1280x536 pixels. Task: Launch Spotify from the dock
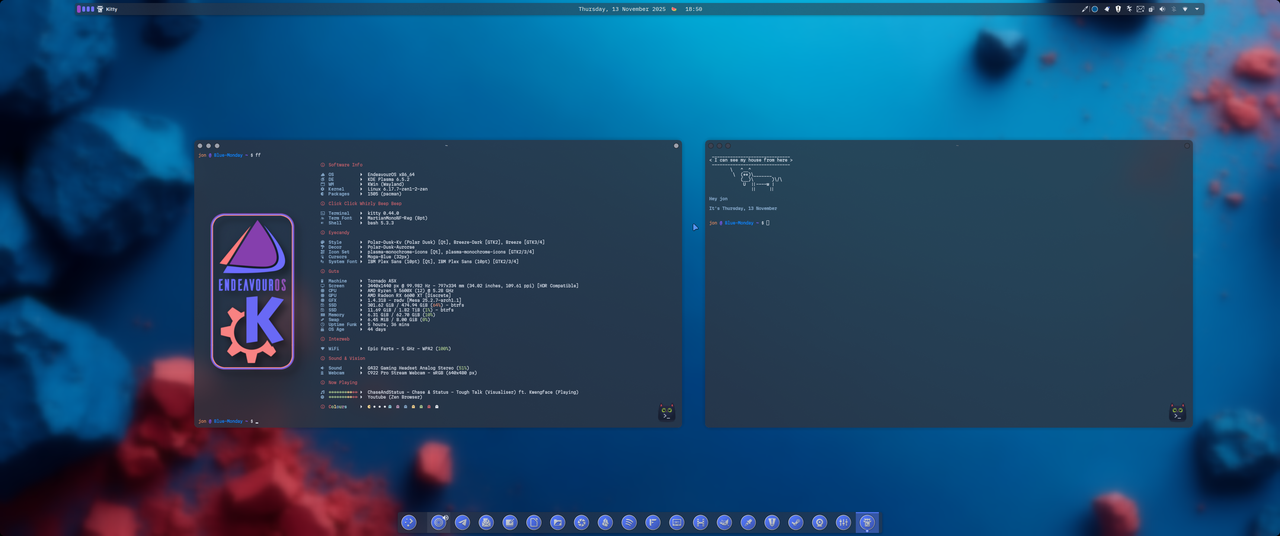coord(629,522)
